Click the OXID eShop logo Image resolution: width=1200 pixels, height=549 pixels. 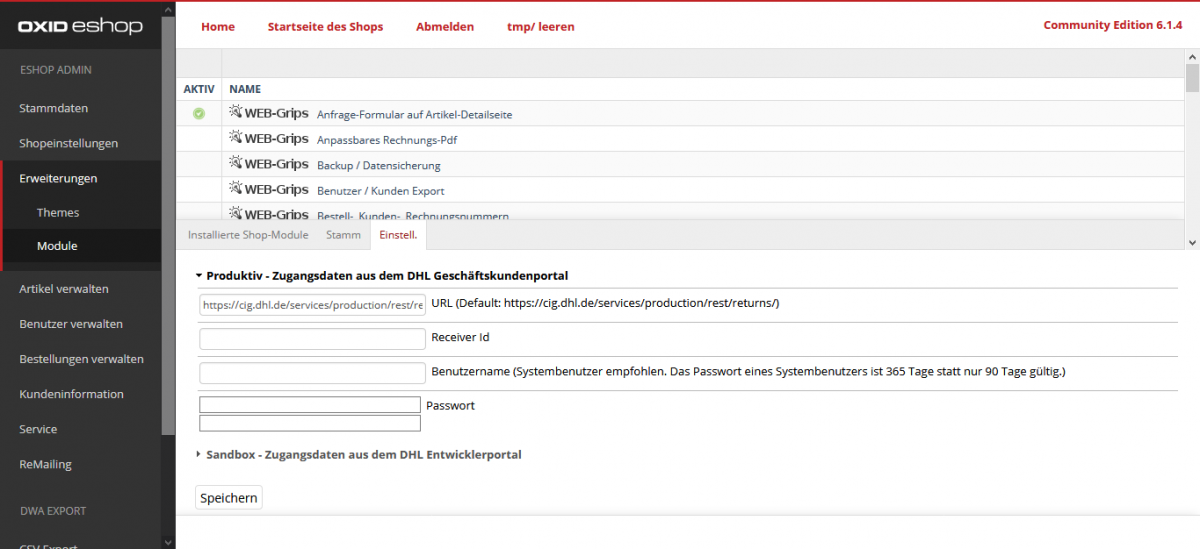coord(80,27)
